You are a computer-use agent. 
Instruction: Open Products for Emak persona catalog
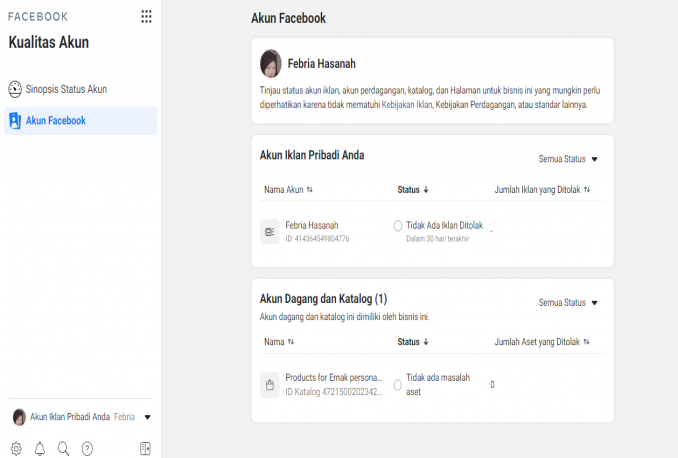click(x=333, y=378)
